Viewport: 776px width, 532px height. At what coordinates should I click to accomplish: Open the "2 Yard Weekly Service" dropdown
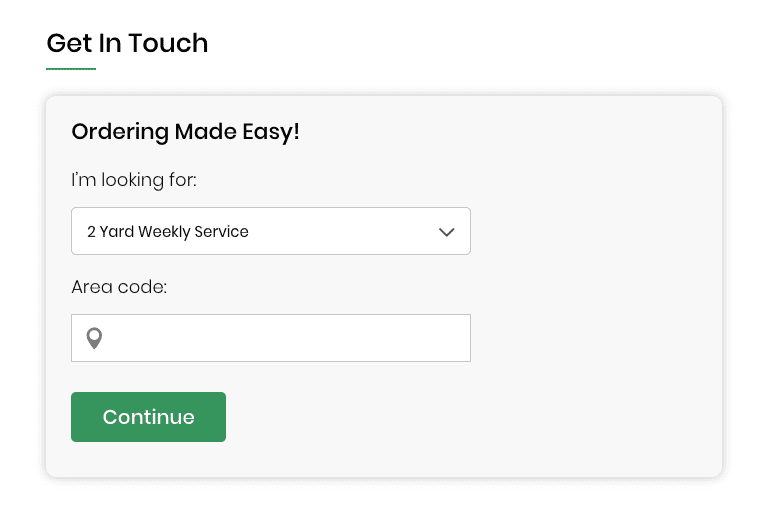(x=270, y=231)
